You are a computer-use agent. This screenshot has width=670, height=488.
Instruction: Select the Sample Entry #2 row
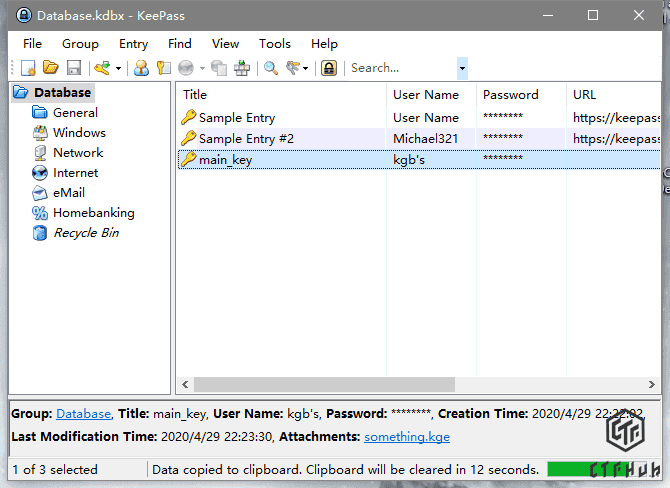(246, 138)
